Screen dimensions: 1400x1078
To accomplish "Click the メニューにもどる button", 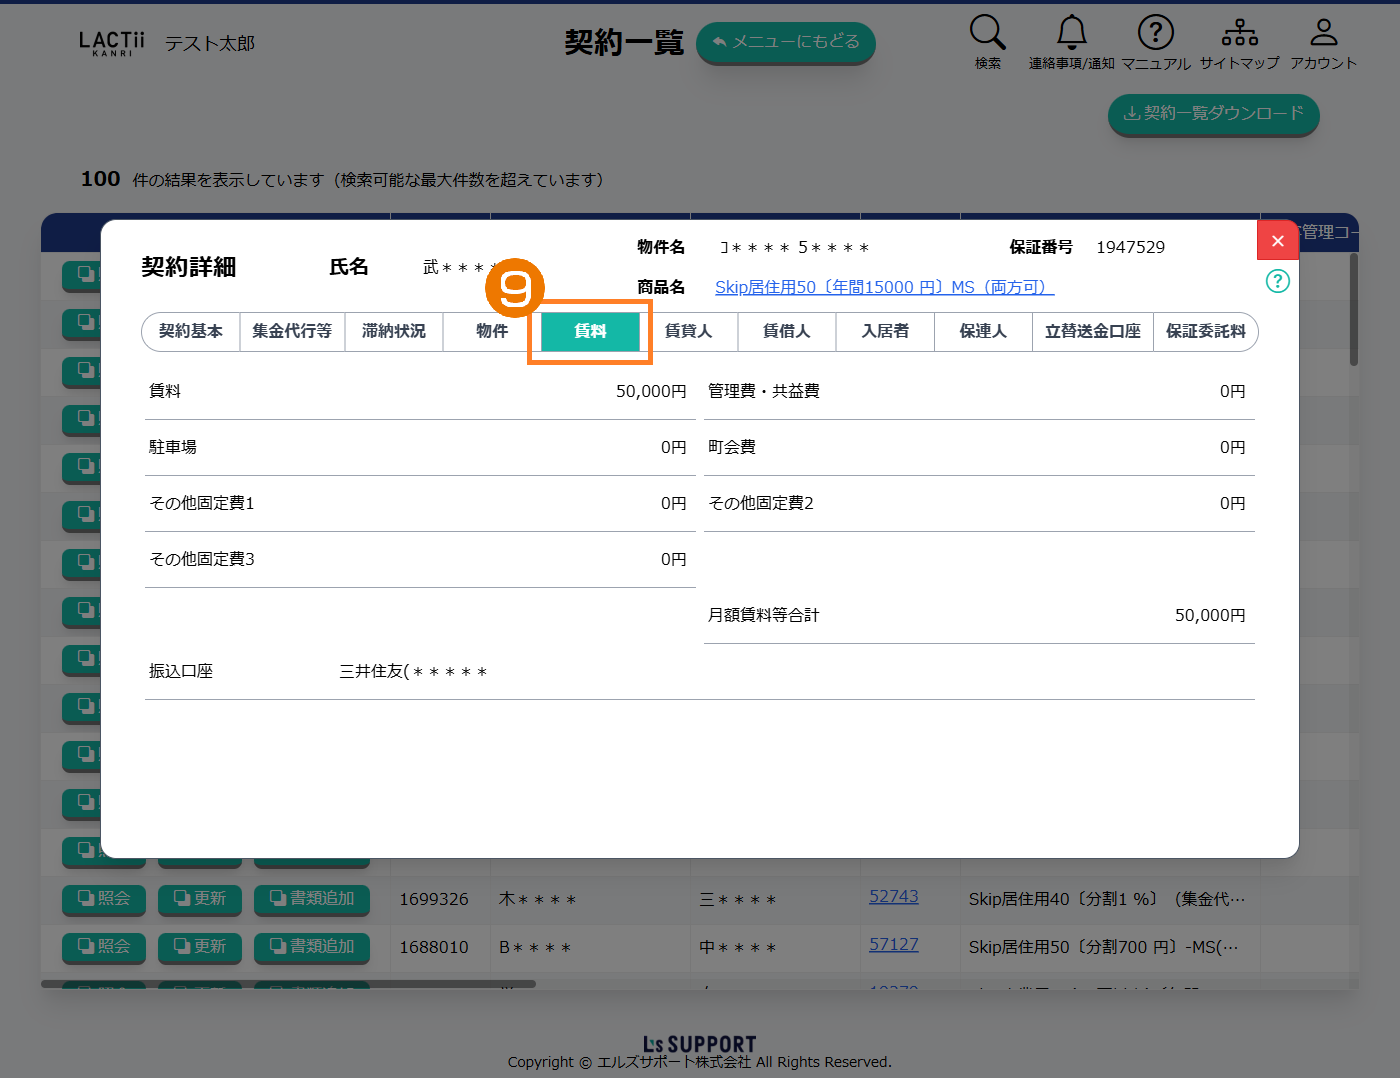I will (785, 43).
